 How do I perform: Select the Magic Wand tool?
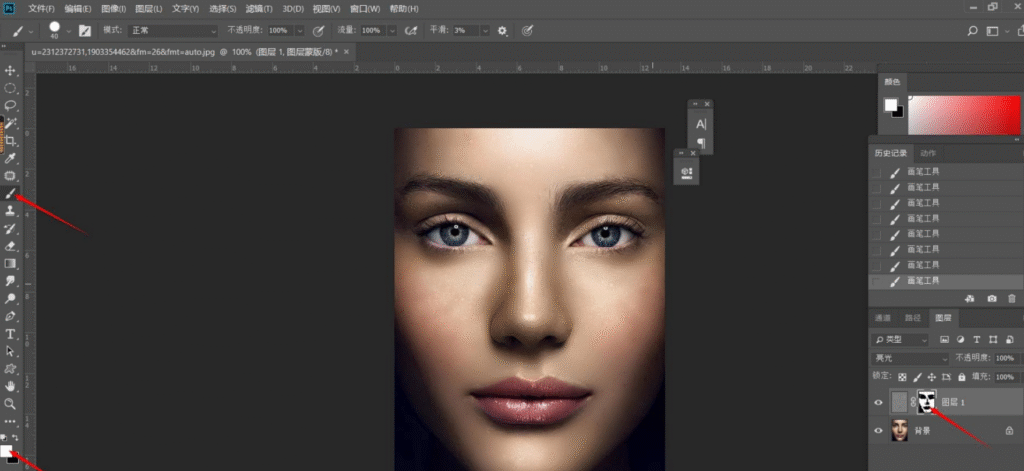point(10,123)
